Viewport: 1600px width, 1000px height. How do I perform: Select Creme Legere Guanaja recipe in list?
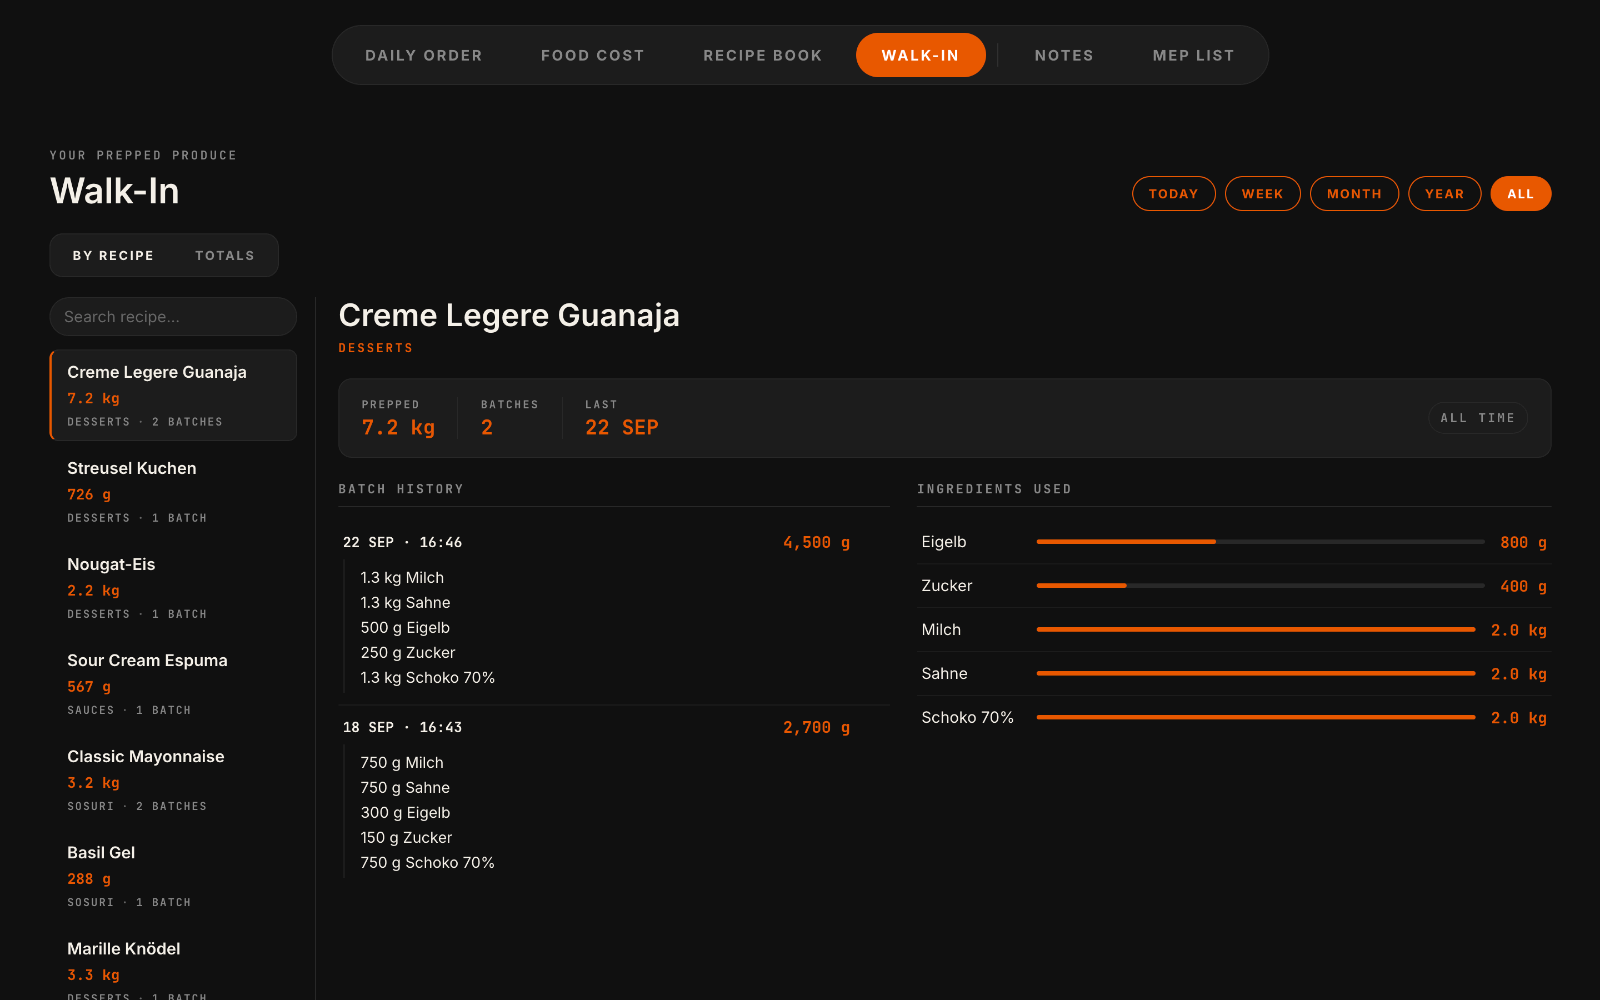(x=173, y=395)
